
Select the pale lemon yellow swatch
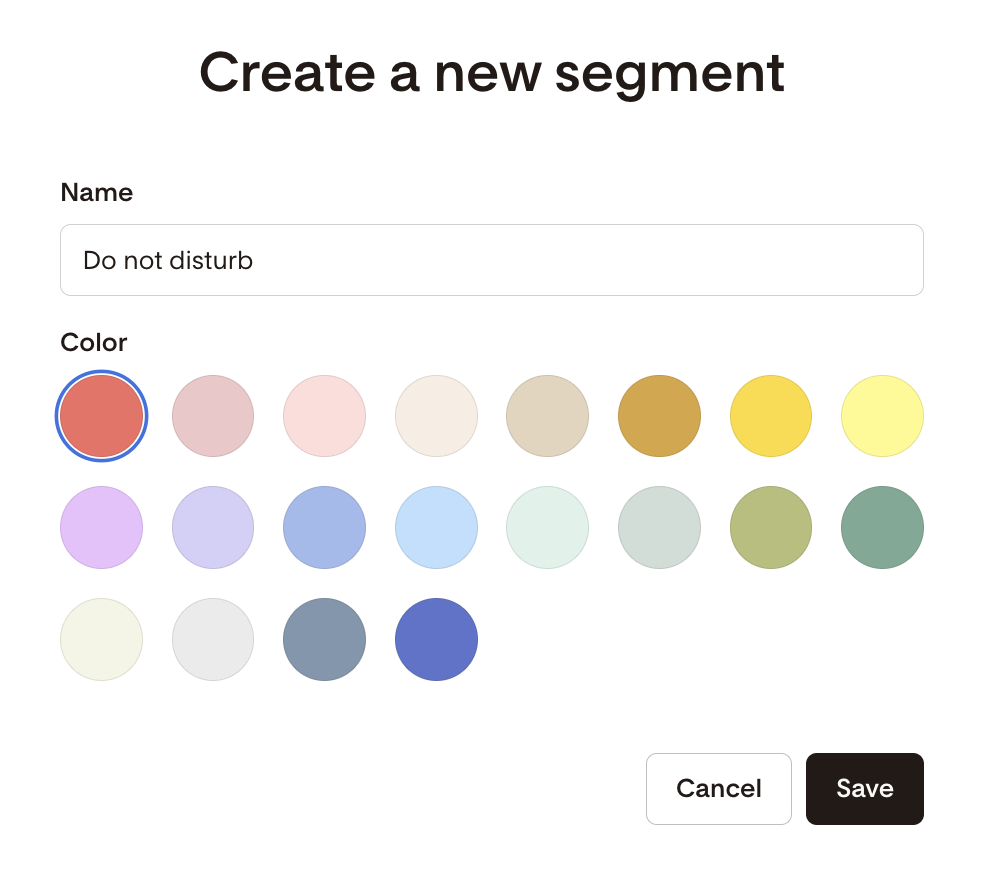coord(883,416)
